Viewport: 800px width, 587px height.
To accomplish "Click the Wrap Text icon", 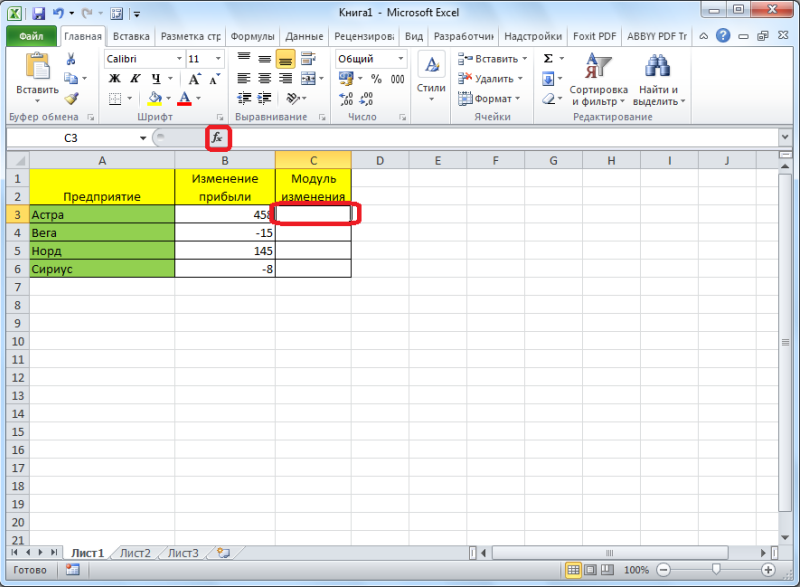I will [308, 59].
